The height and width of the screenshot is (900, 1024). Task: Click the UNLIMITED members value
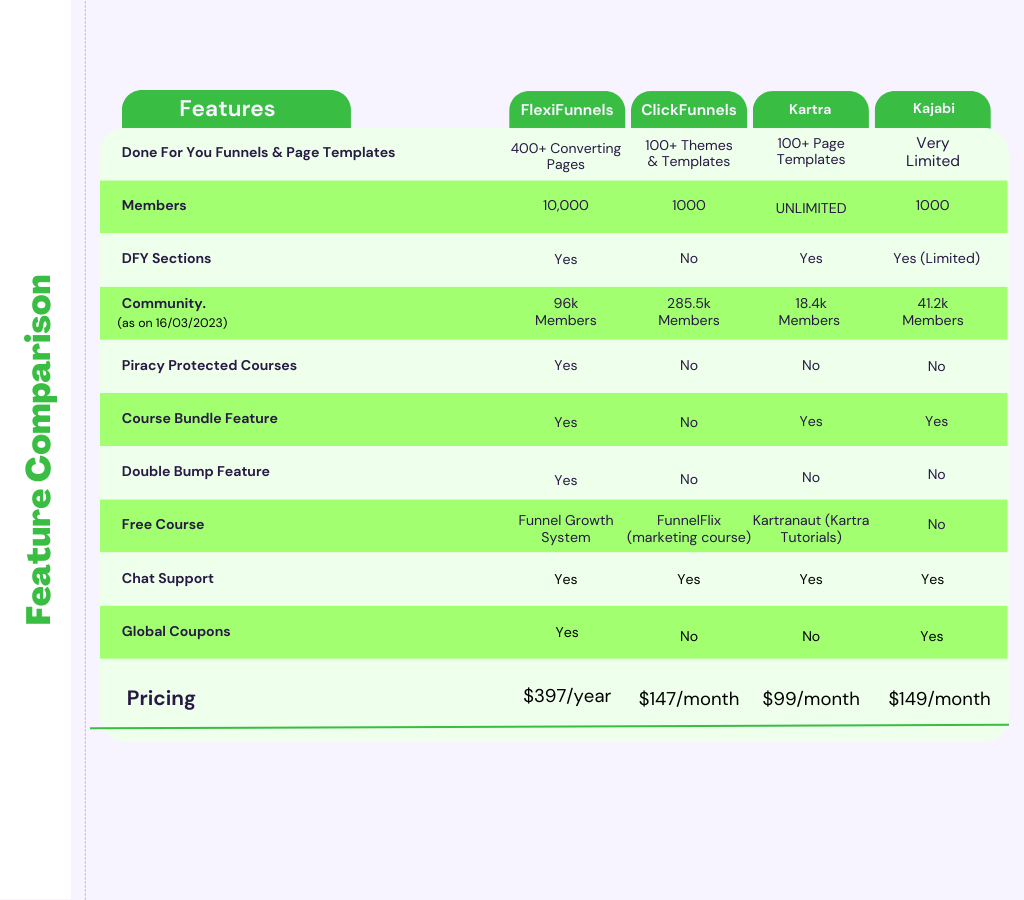(811, 208)
